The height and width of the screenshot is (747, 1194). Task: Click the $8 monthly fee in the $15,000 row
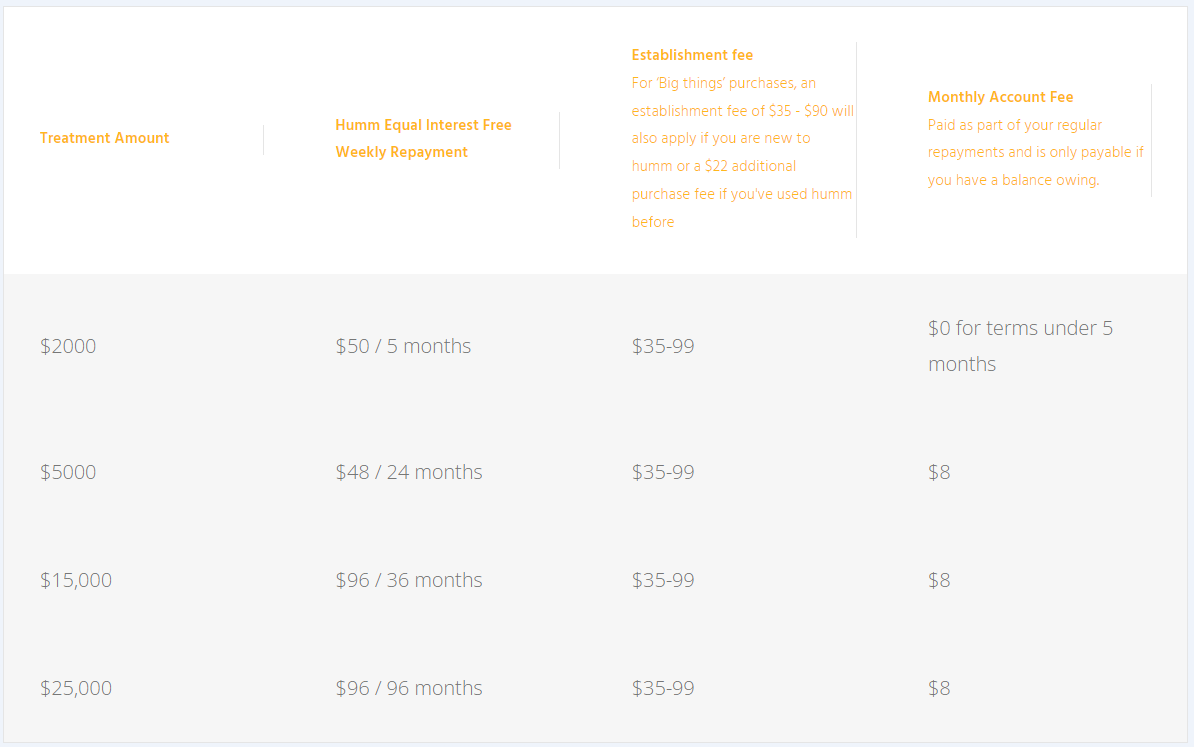point(939,580)
